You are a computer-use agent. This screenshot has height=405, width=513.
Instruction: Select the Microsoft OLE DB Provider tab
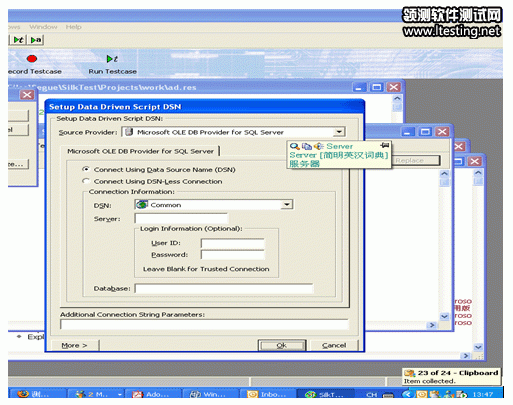tap(140, 151)
